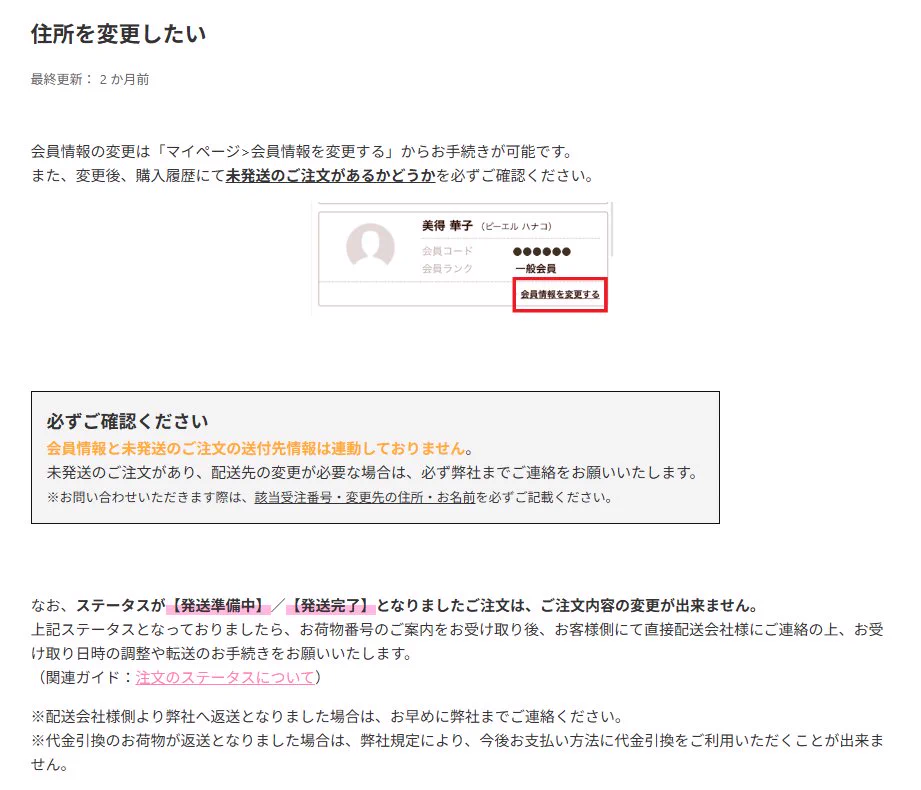Click the highlighted status 【発送準備中】
Image resolution: width=921 pixels, height=790 pixels.
pyautogui.click(x=219, y=606)
